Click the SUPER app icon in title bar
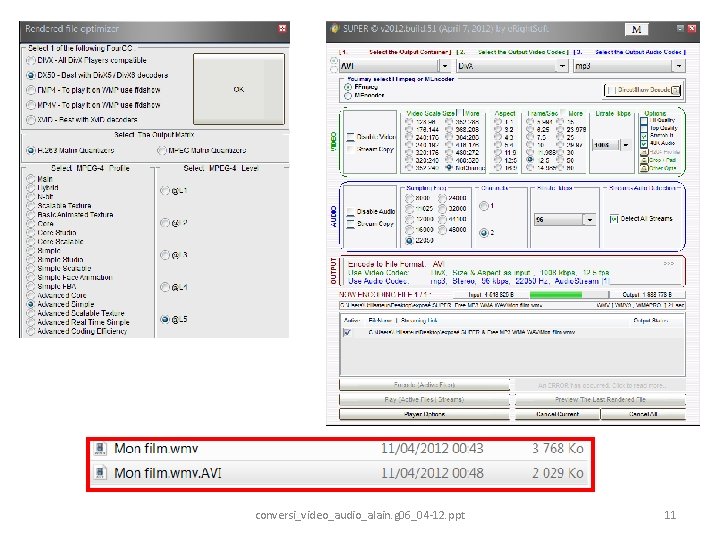 335,28
